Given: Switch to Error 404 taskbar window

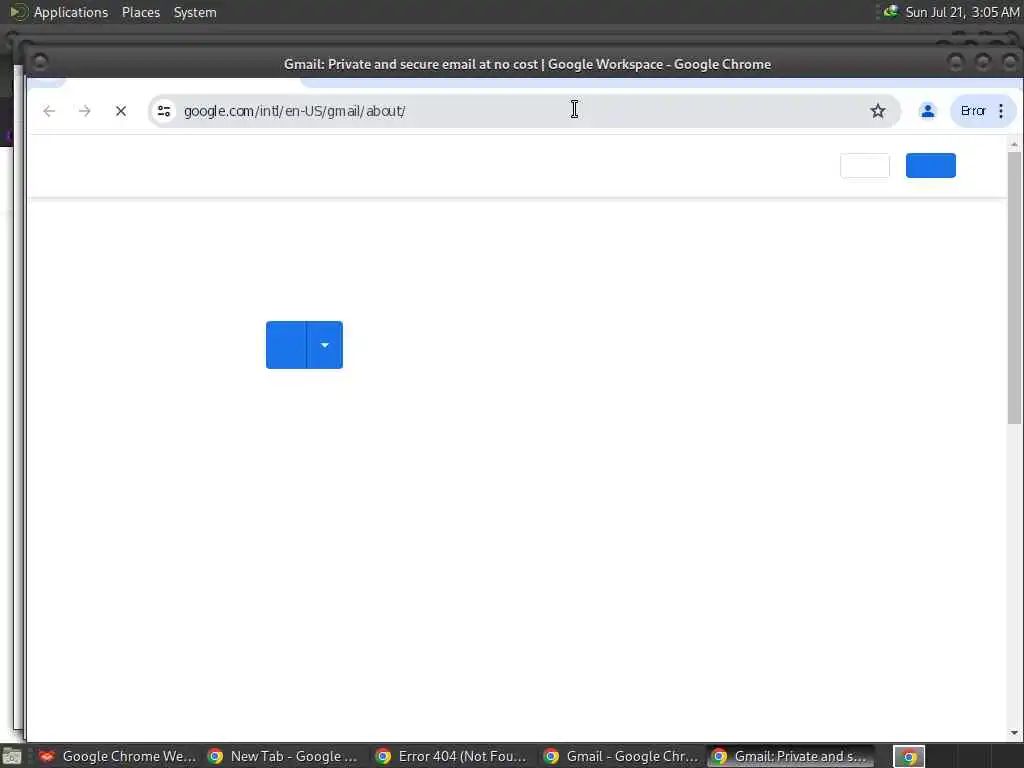Looking at the screenshot, I should point(453,756).
